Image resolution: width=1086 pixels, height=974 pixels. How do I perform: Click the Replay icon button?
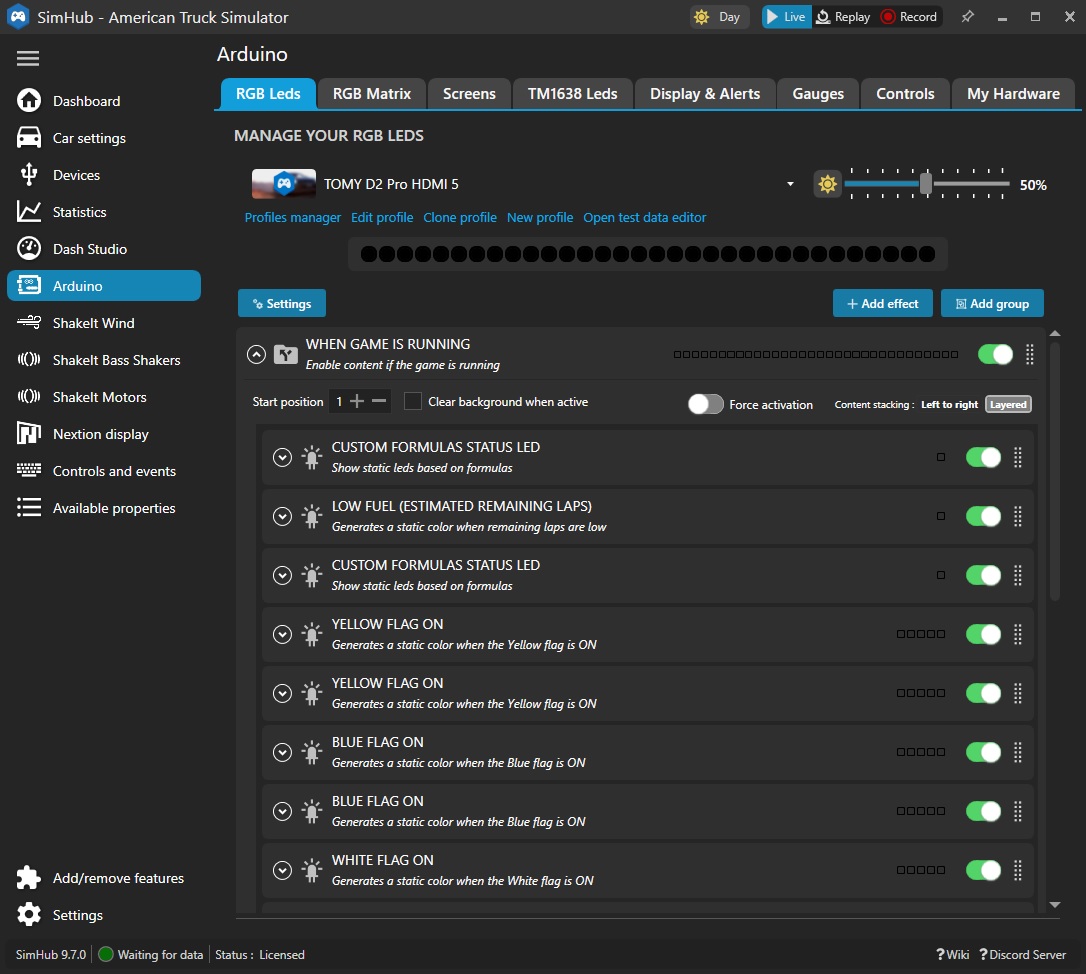tap(843, 17)
